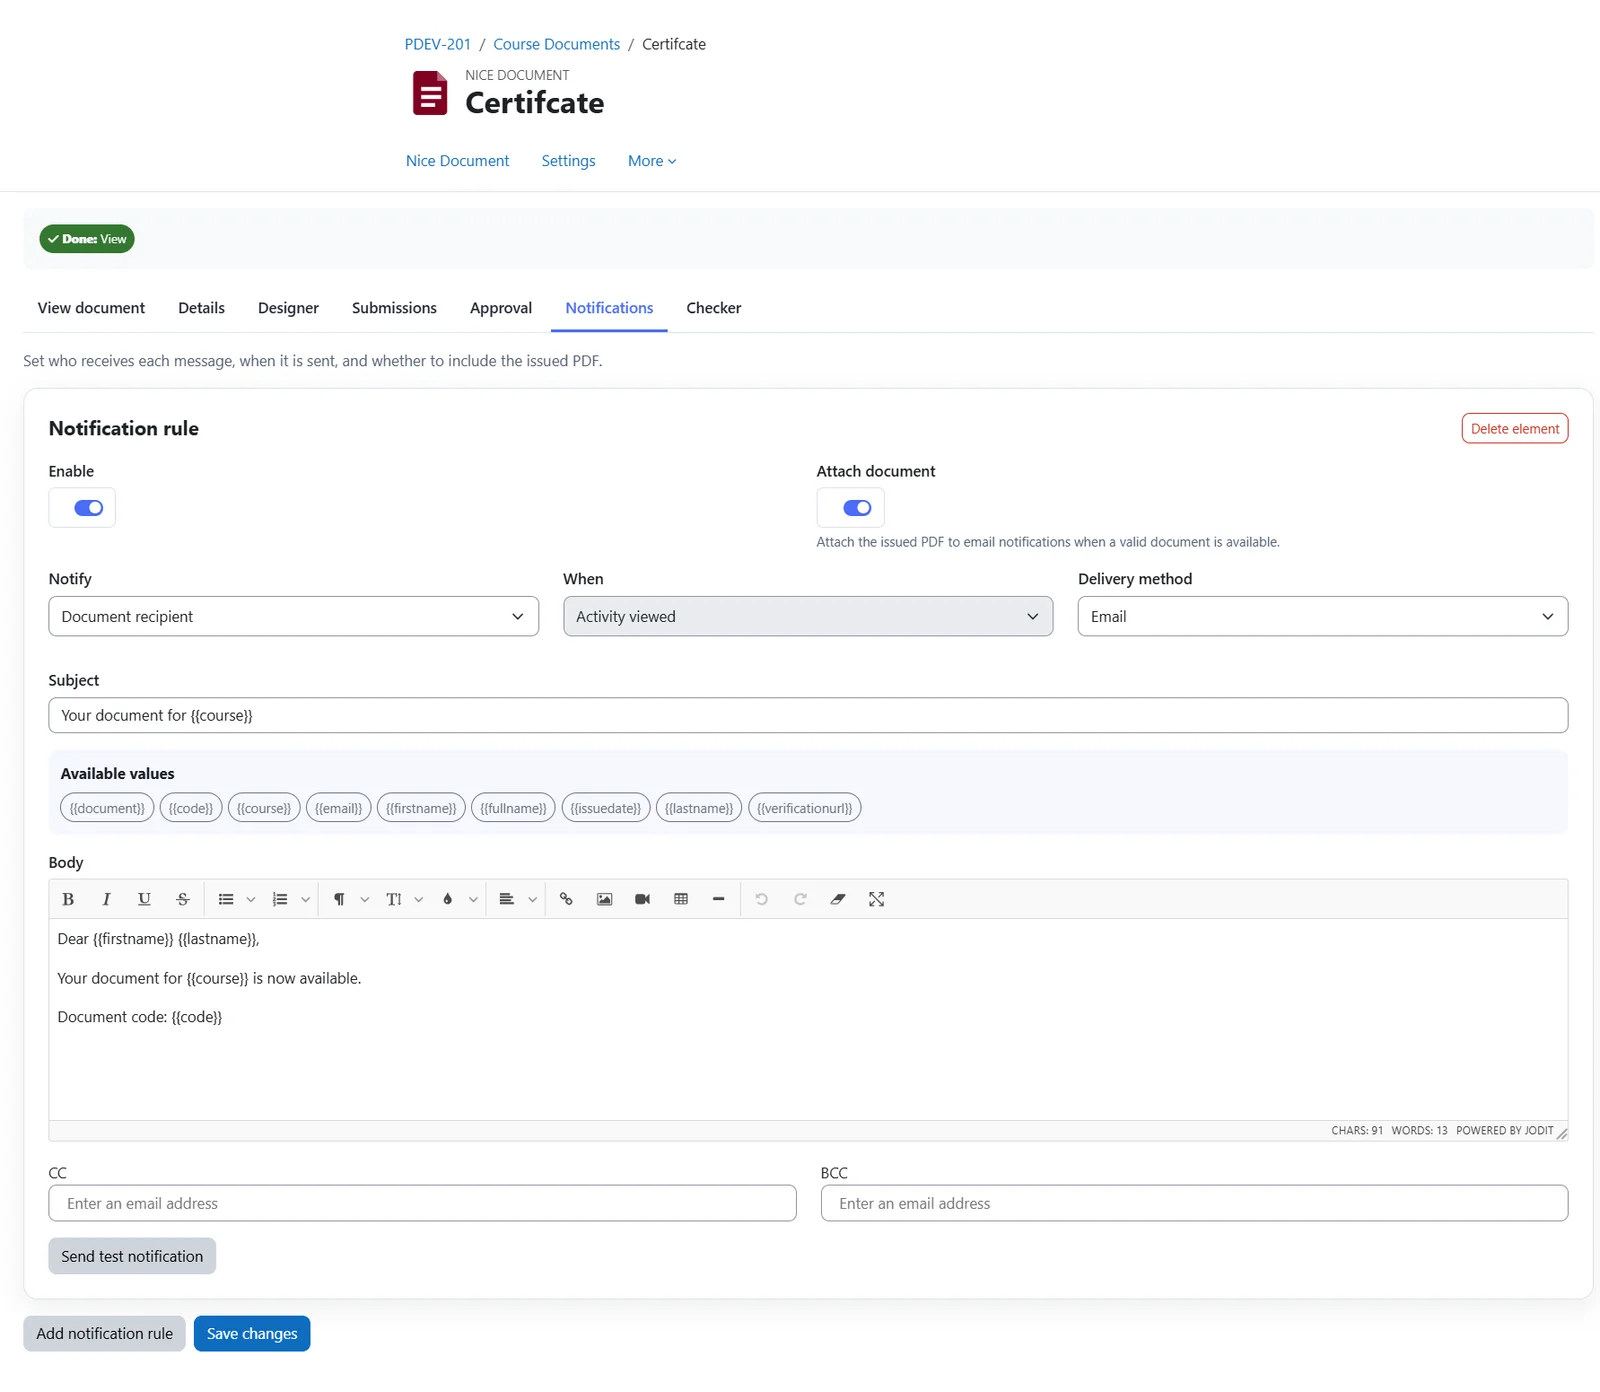Image resolution: width=1600 pixels, height=1392 pixels.
Task: Toggle bold formatting in Body editor
Action: (68, 899)
